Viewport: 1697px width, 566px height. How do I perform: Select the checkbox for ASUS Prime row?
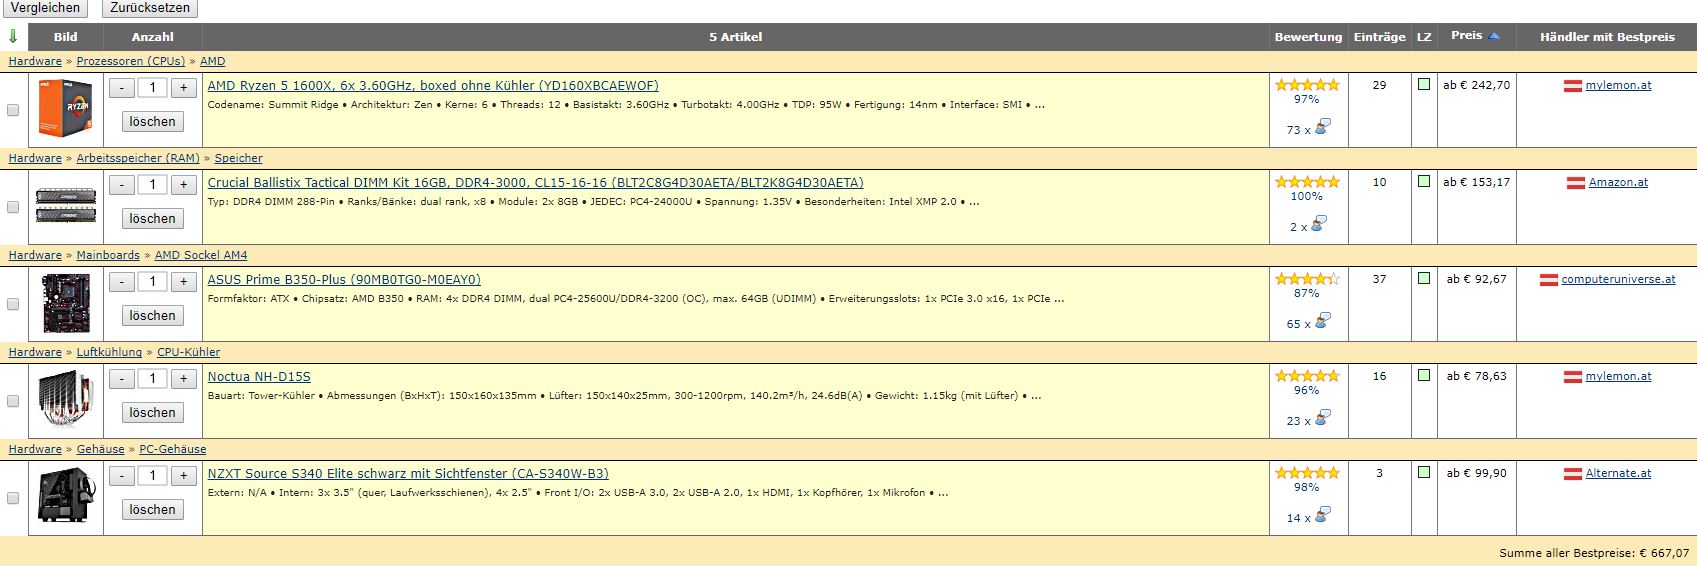pyautogui.click(x=13, y=304)
